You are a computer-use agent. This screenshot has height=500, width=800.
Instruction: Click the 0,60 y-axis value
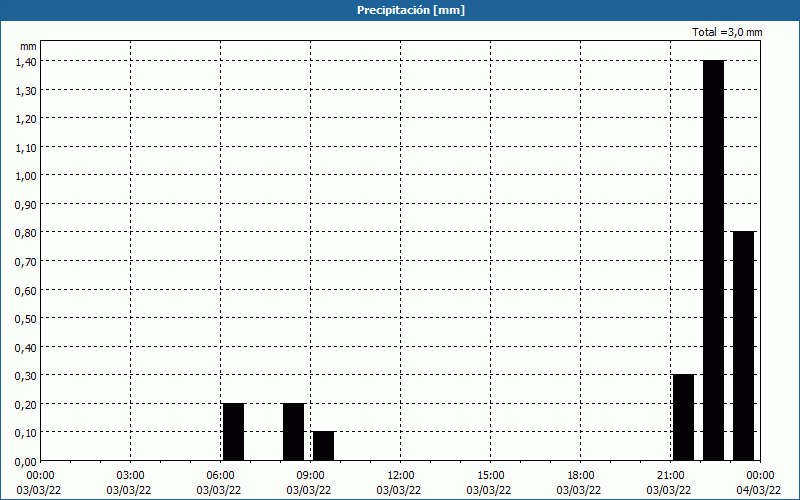pyautogui.click(x=27, y=290)
